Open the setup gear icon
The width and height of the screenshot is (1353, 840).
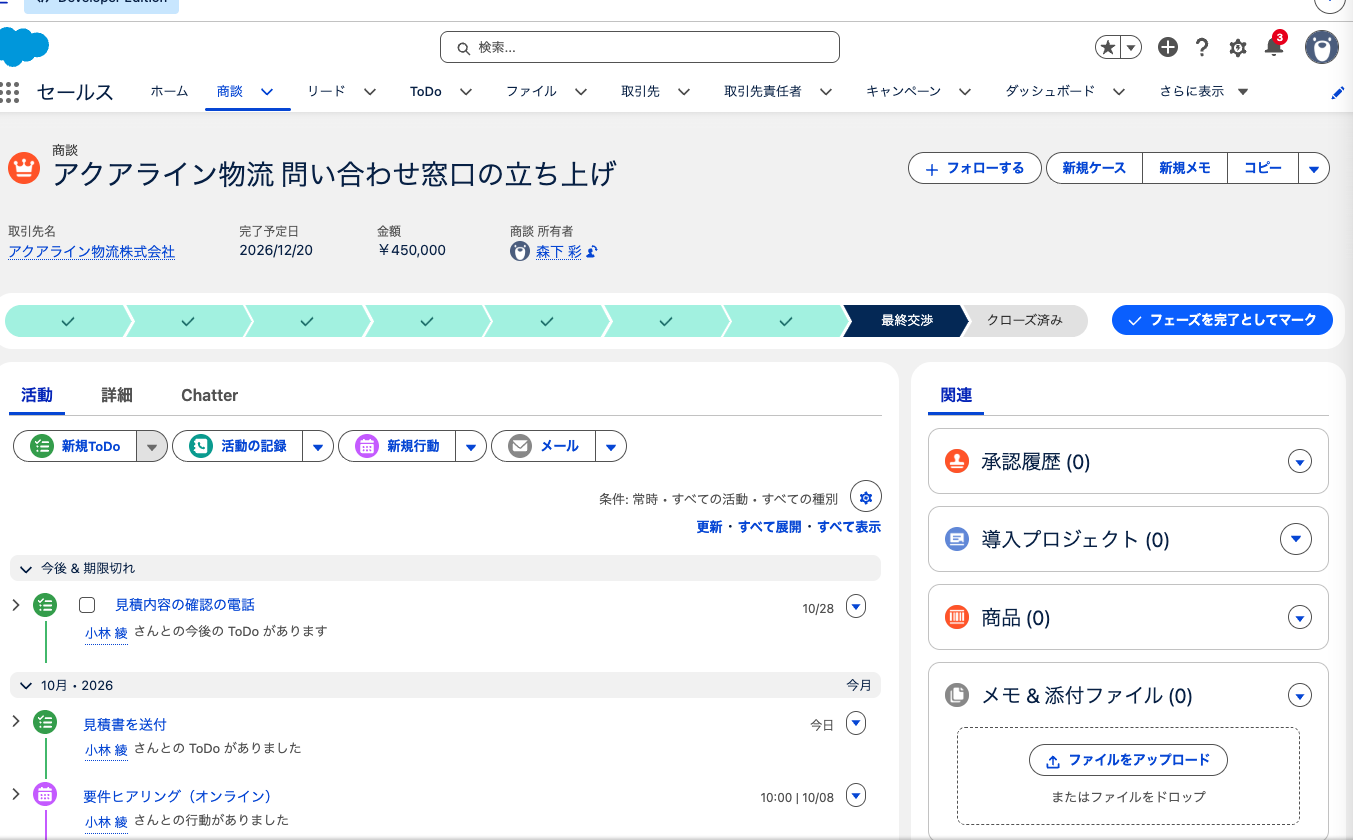tap(1238, 48)
